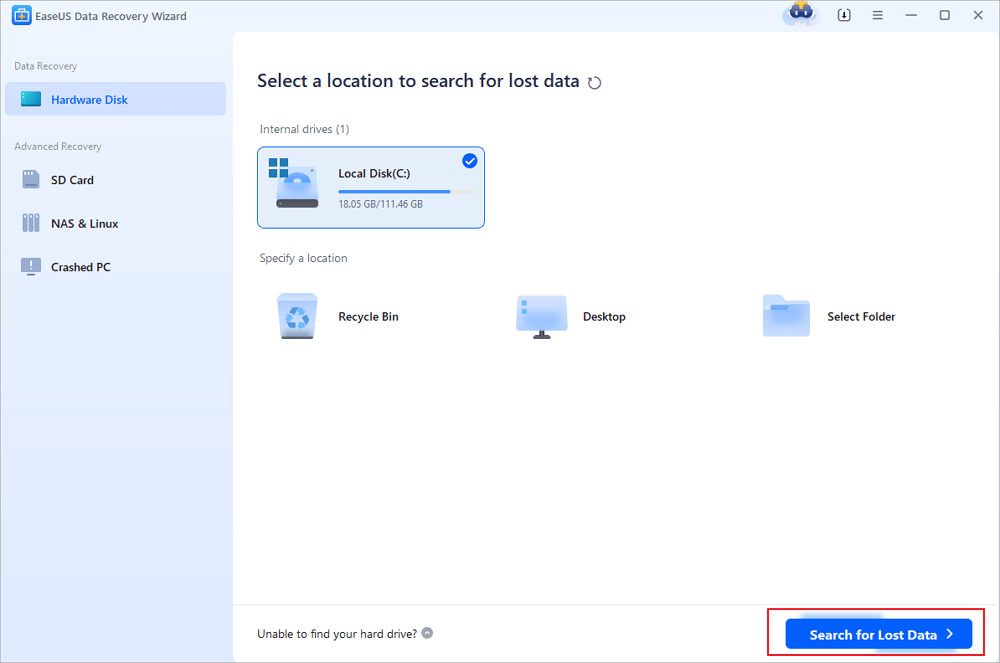The height and width of the screenshot is (663, 1000).
Task: Click the NAS & Linux sidebar icon
Action: click(x=31, y=224)
